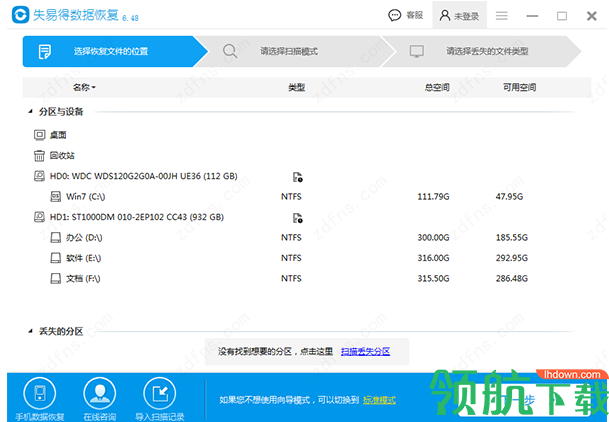Click the 可用空间 column header
Screen dimensions: 609x422
[x=519, y=88]
